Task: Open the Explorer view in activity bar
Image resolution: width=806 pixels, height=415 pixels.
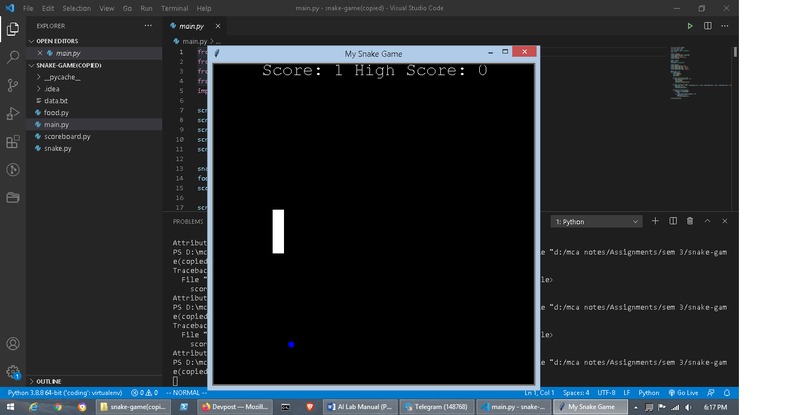Action: [13, 29]
